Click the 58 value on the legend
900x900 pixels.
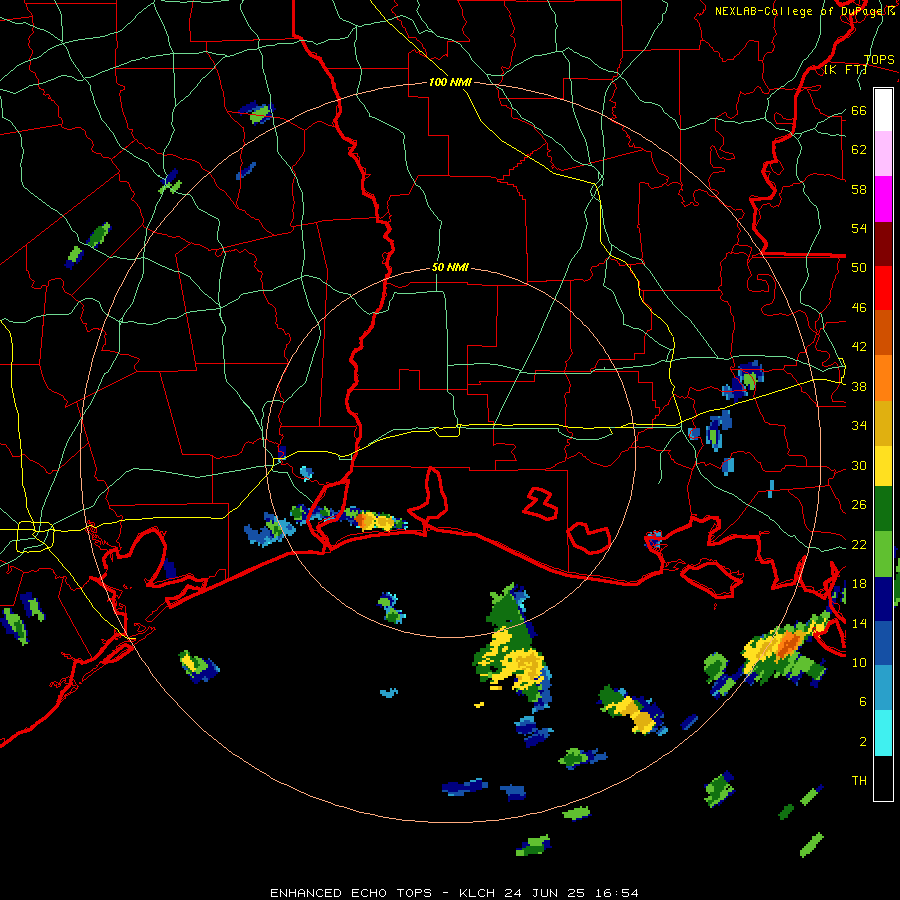859,189
